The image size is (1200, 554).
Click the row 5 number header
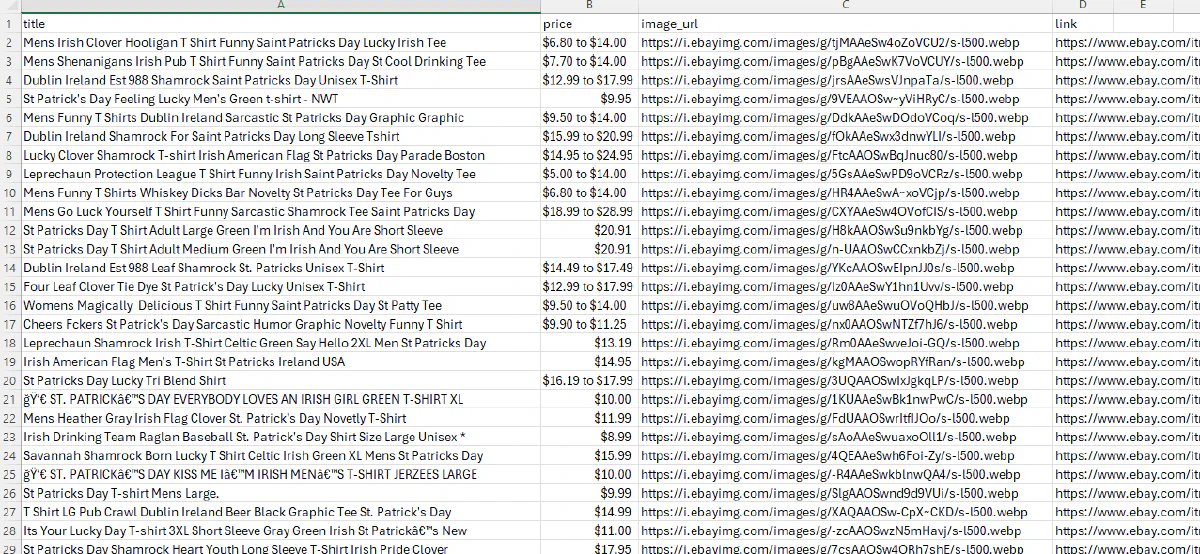point(9,99)
